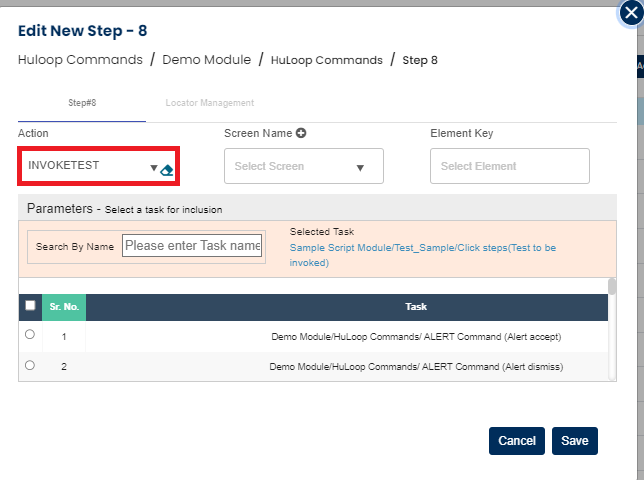644x480 pixels.
Task: Click Step 8 in the breadcrumb
Action: click(419, 60)
